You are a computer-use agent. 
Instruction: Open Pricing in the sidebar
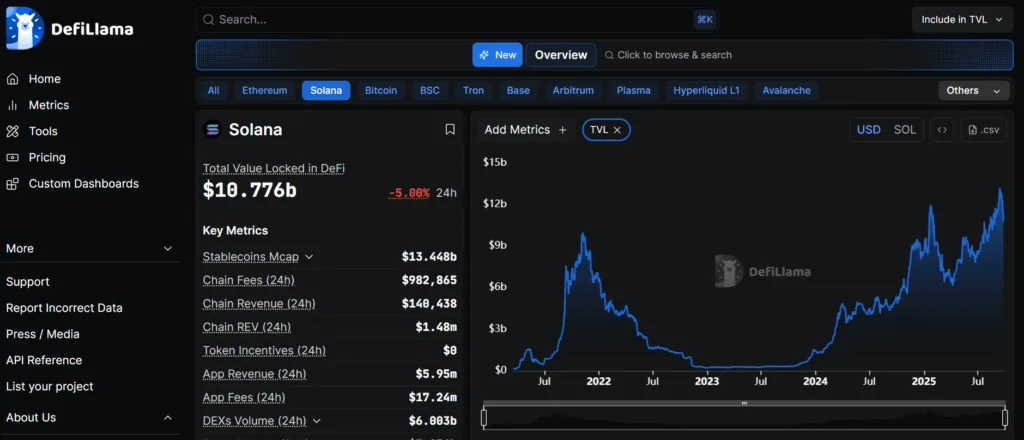pyautogui.click(x=47, y=157)
